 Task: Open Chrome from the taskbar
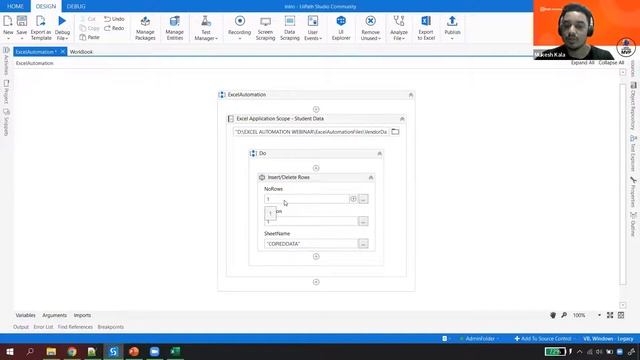pyautogui.click(x=72, y=351)
